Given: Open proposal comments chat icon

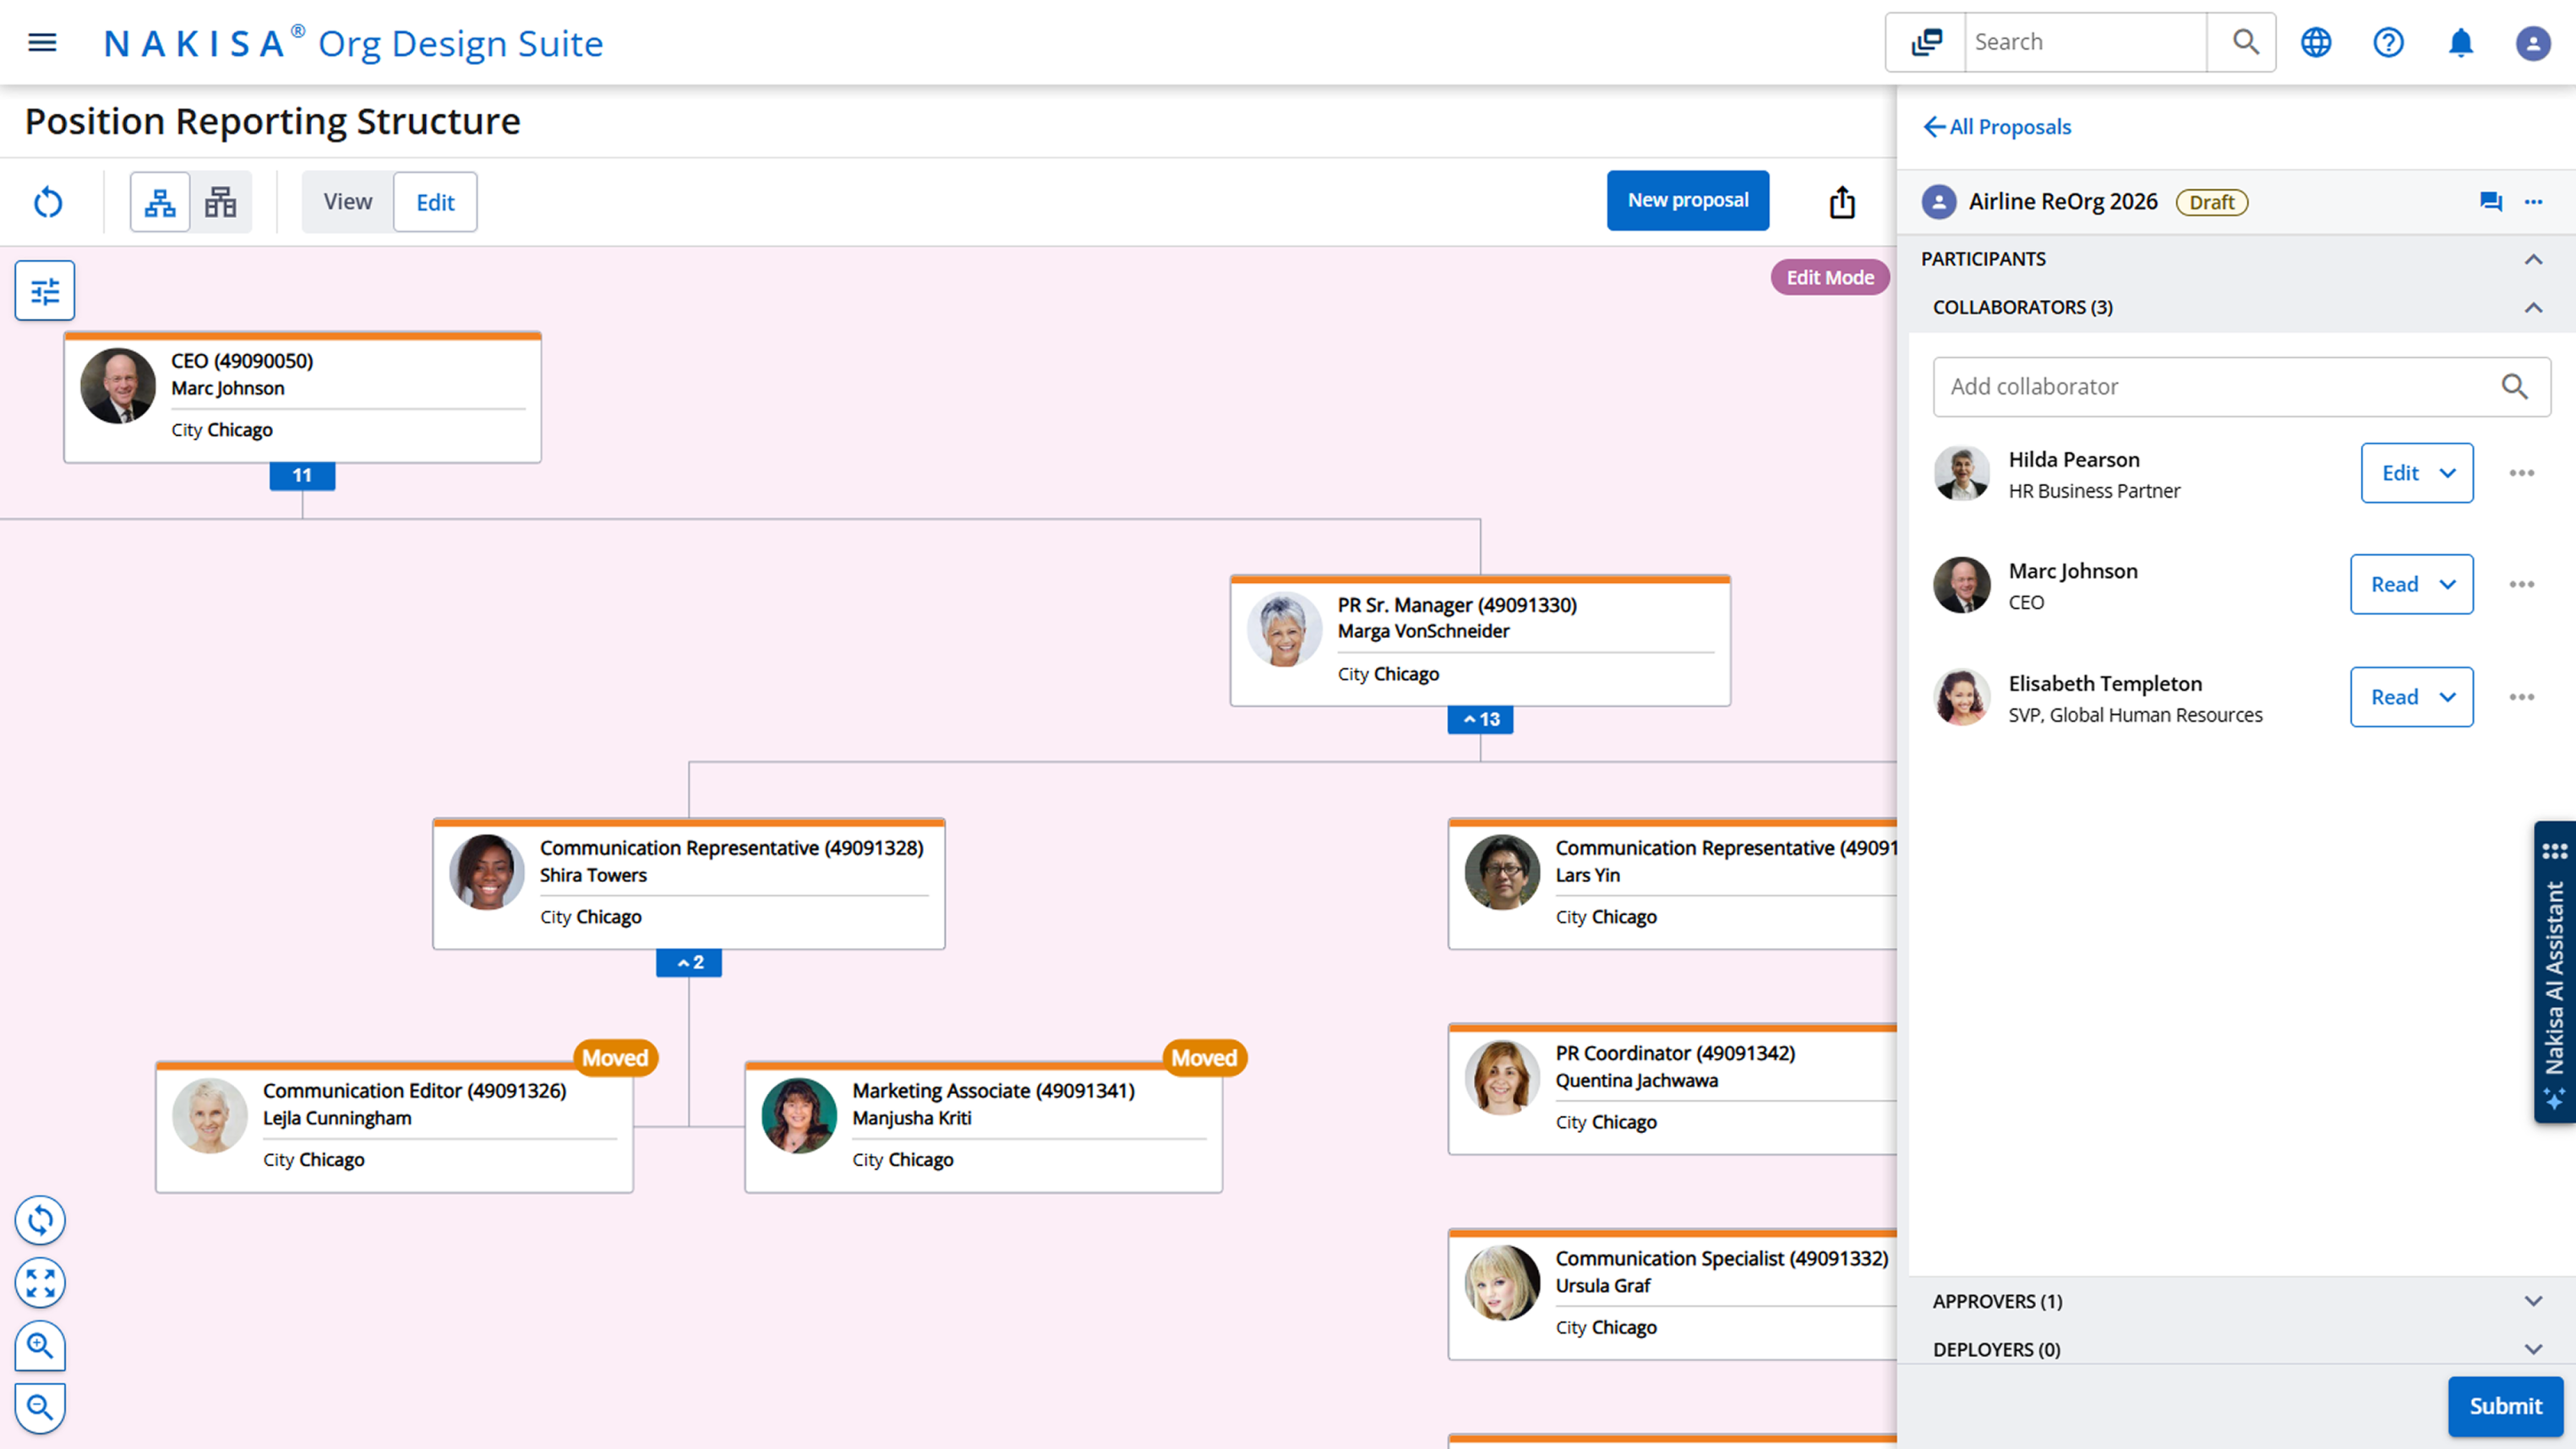Looking at the screenshot, I should [2490, 202].
